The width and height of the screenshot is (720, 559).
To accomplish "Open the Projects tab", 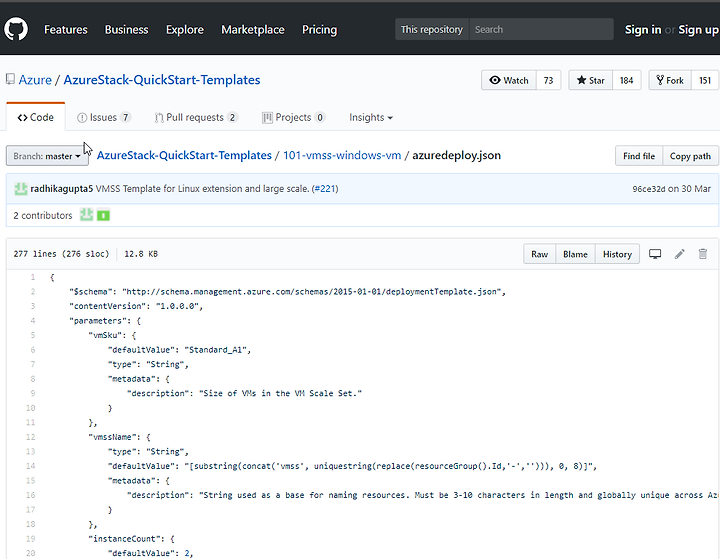I will tap(293, 118).
